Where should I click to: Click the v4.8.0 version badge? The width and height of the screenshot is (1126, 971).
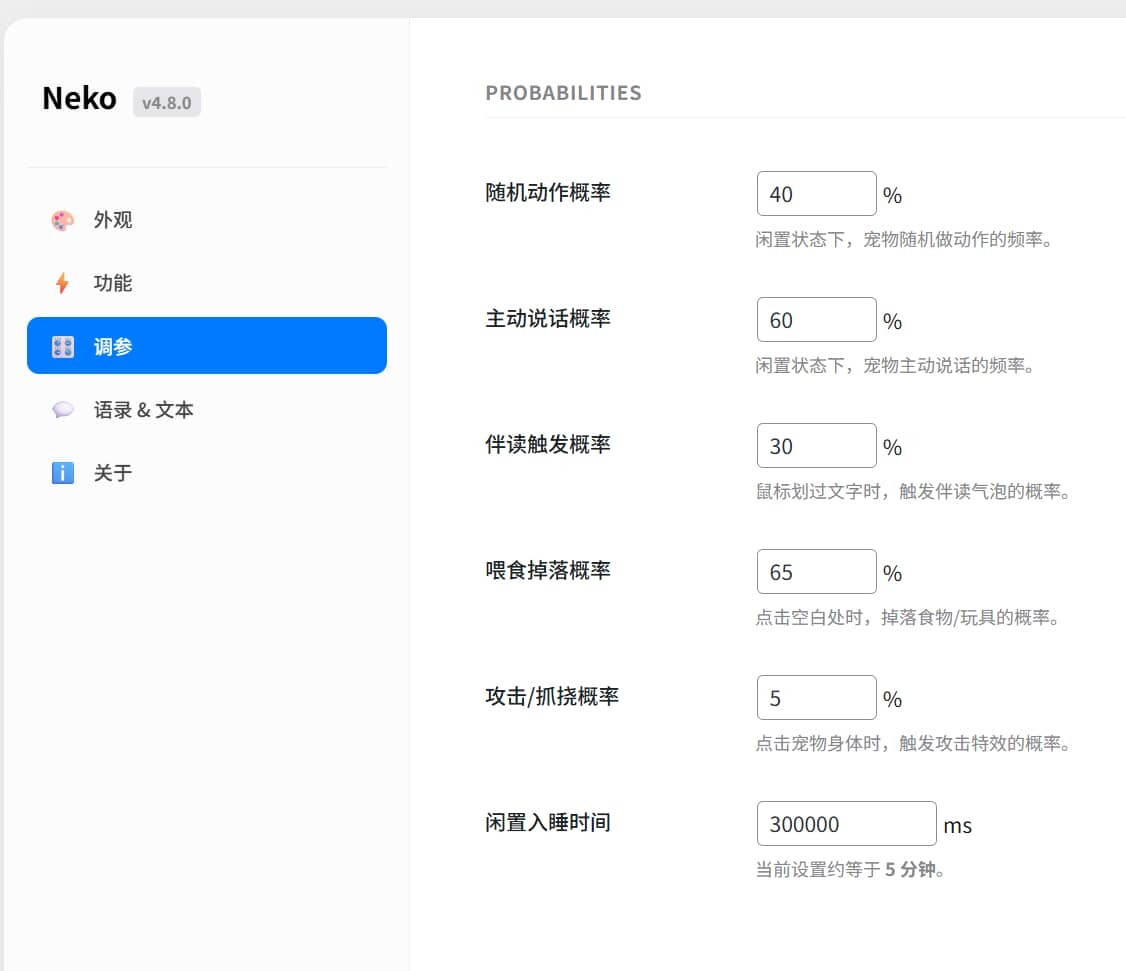(x=166, y=102)
